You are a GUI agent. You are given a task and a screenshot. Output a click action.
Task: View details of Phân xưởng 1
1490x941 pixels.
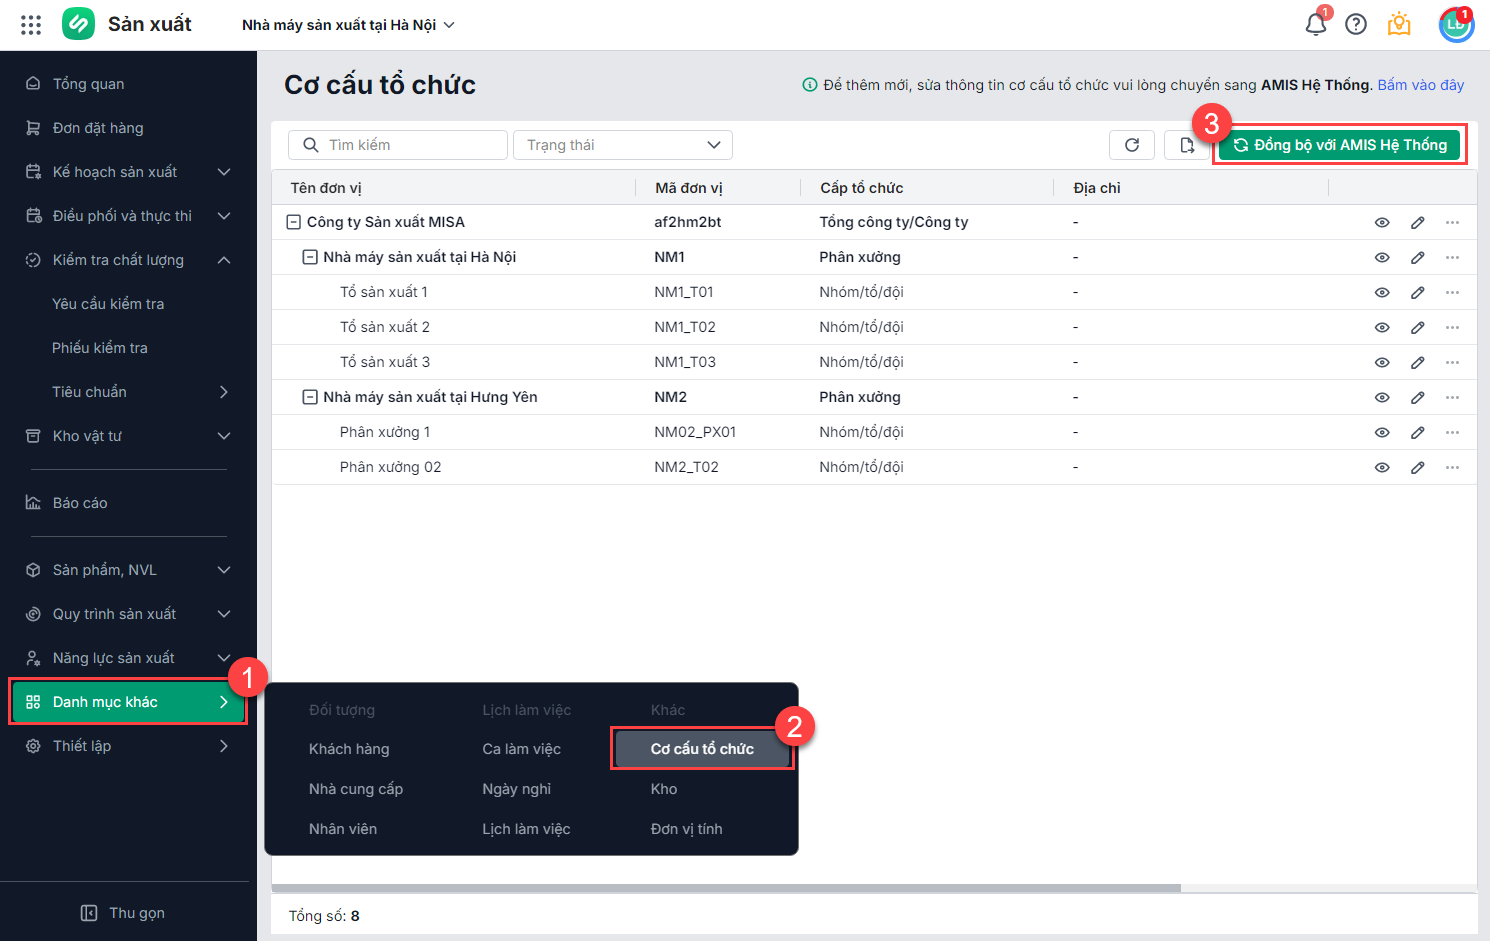1382,433
